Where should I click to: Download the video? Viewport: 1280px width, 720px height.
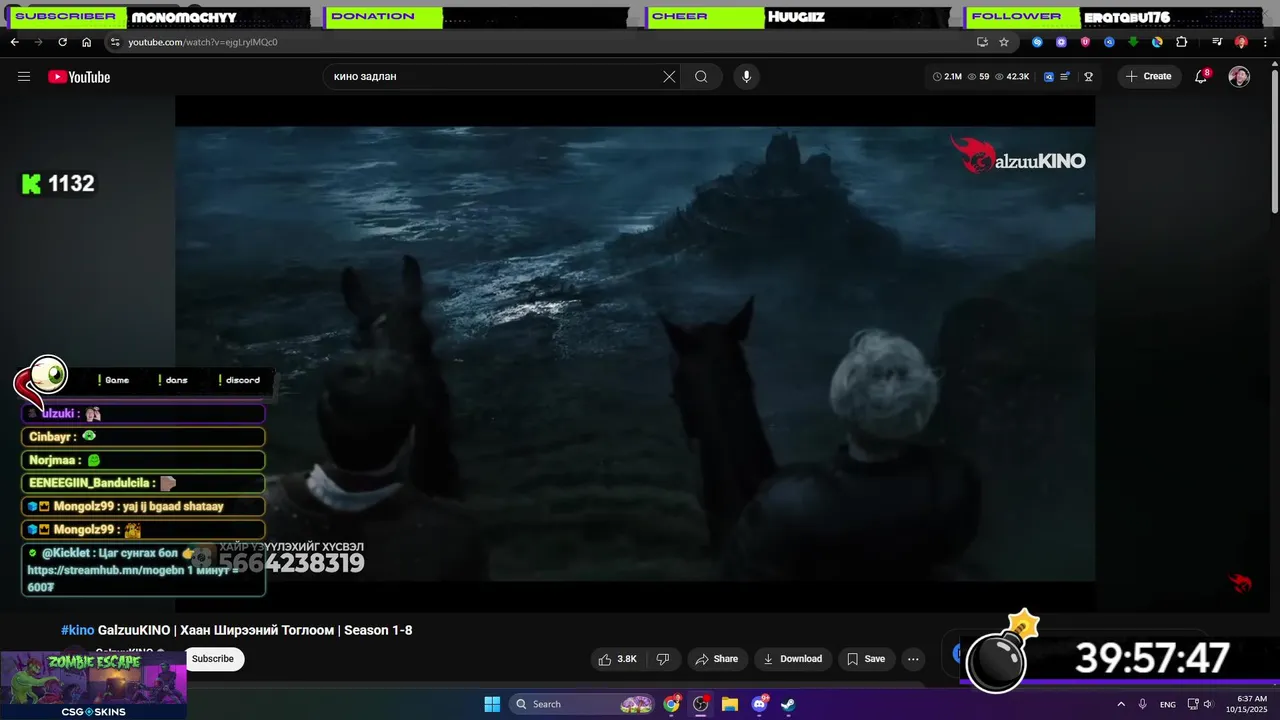coord(792,659)
